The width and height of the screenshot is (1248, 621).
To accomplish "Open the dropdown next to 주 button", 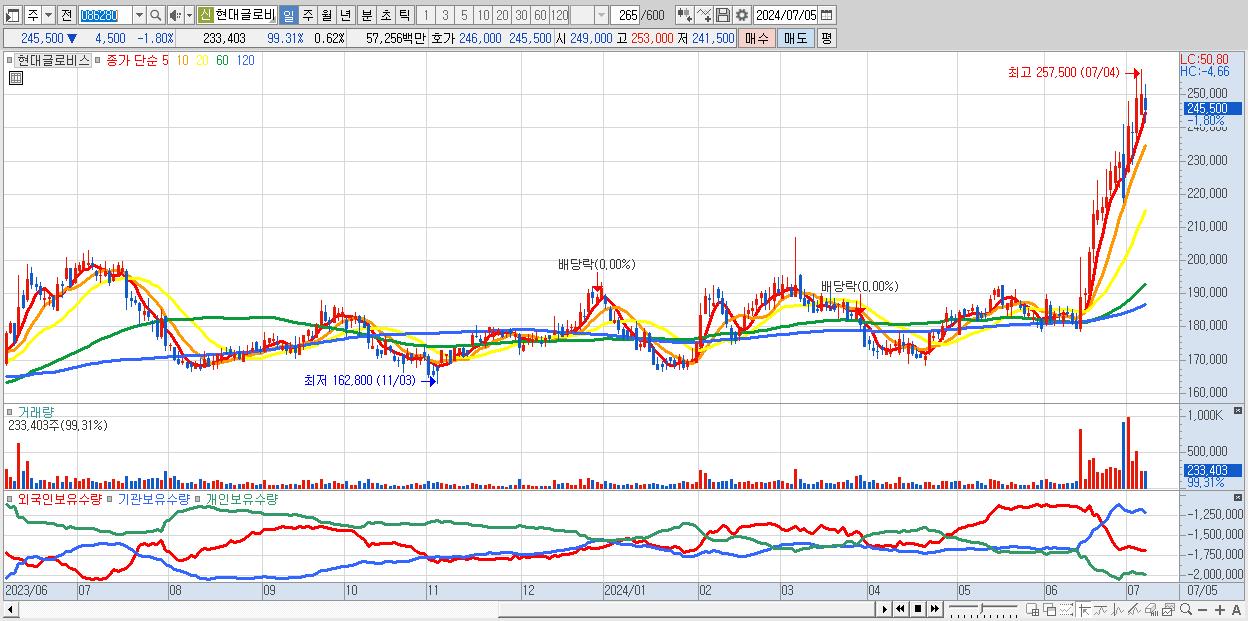I will coord(48,15).
